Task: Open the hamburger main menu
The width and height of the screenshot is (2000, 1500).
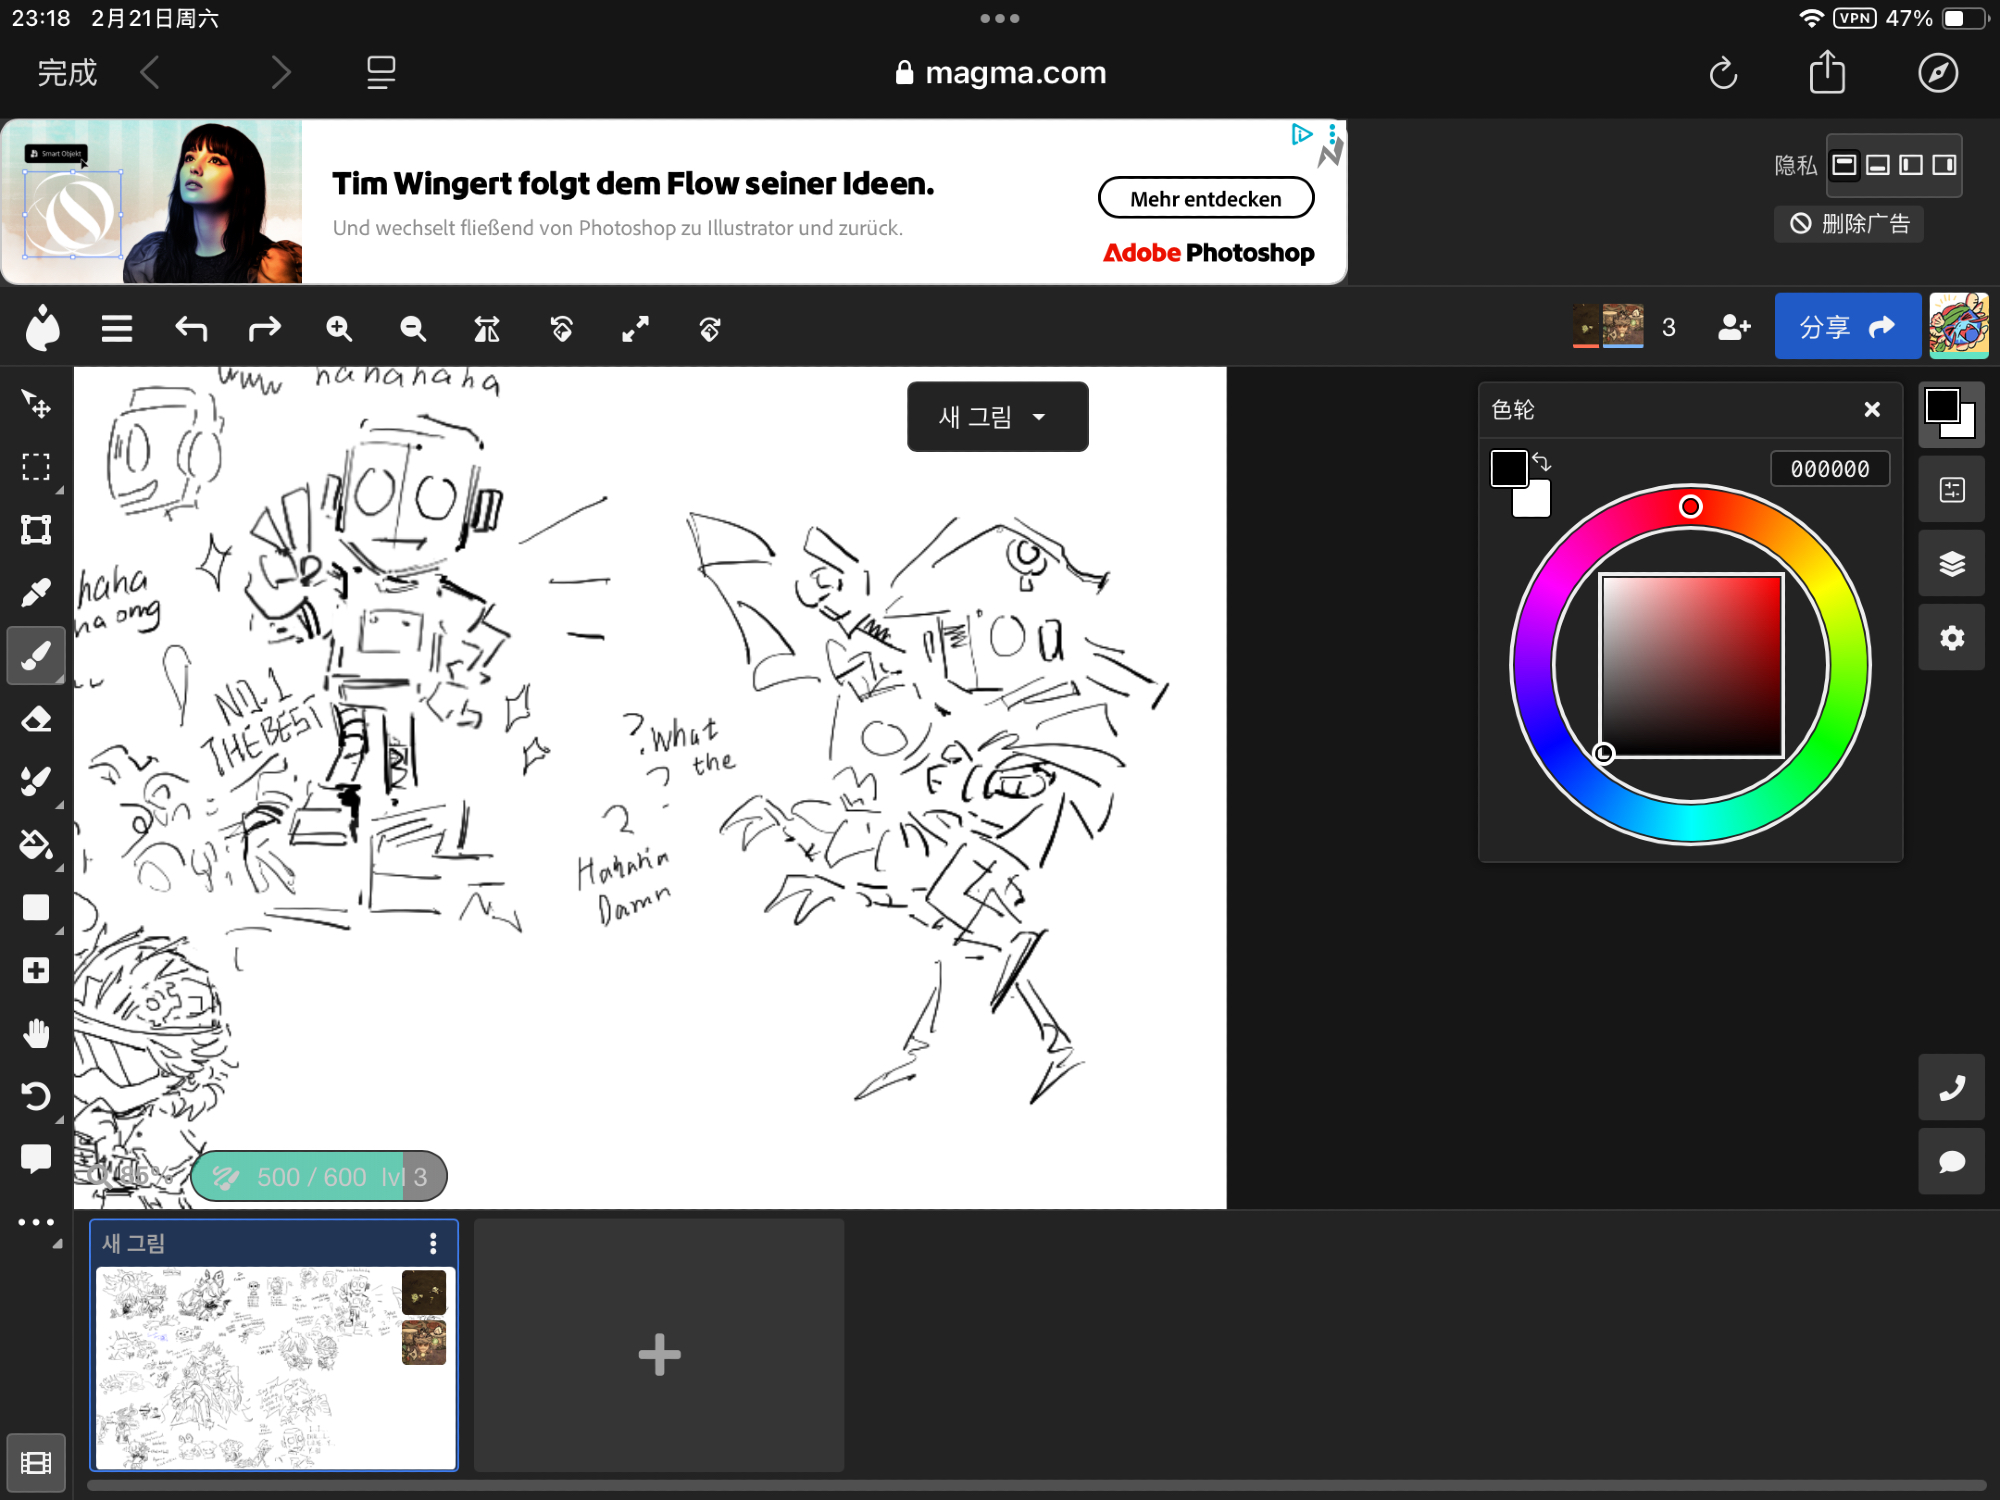Action: click(x=117, y=328)
